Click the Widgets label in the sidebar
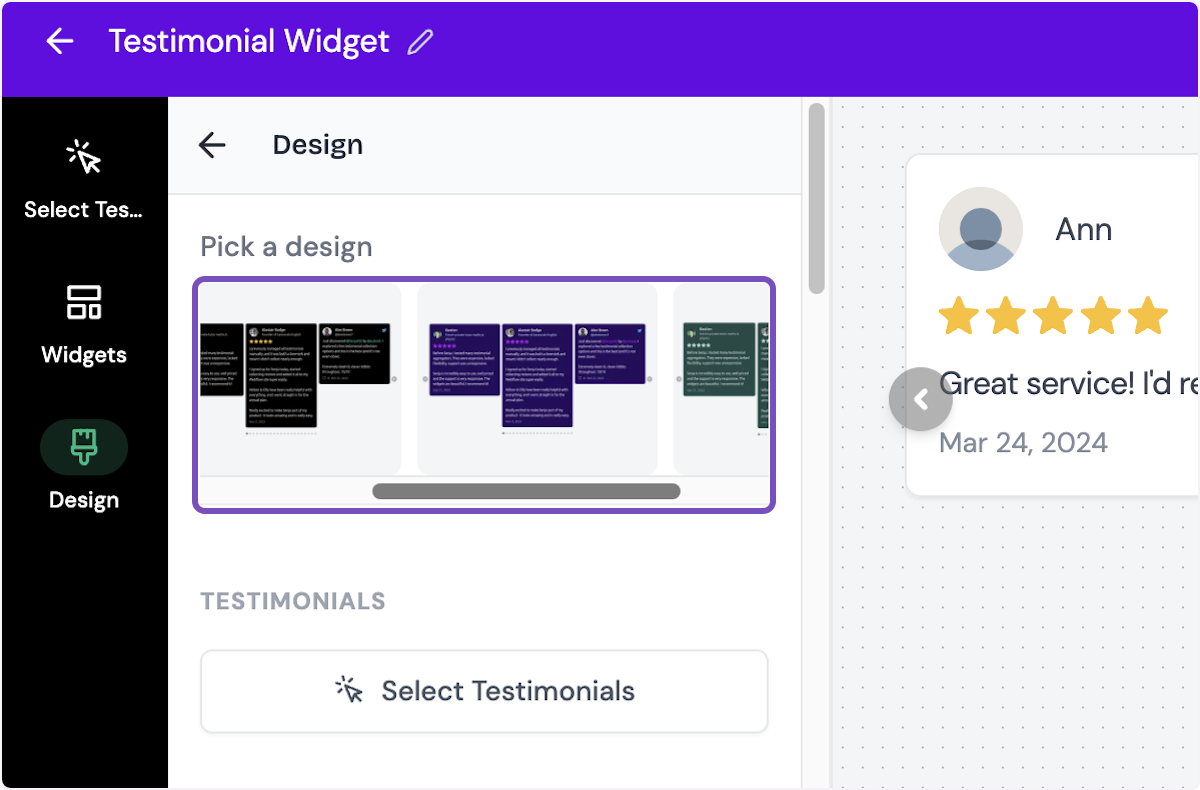 84,354
